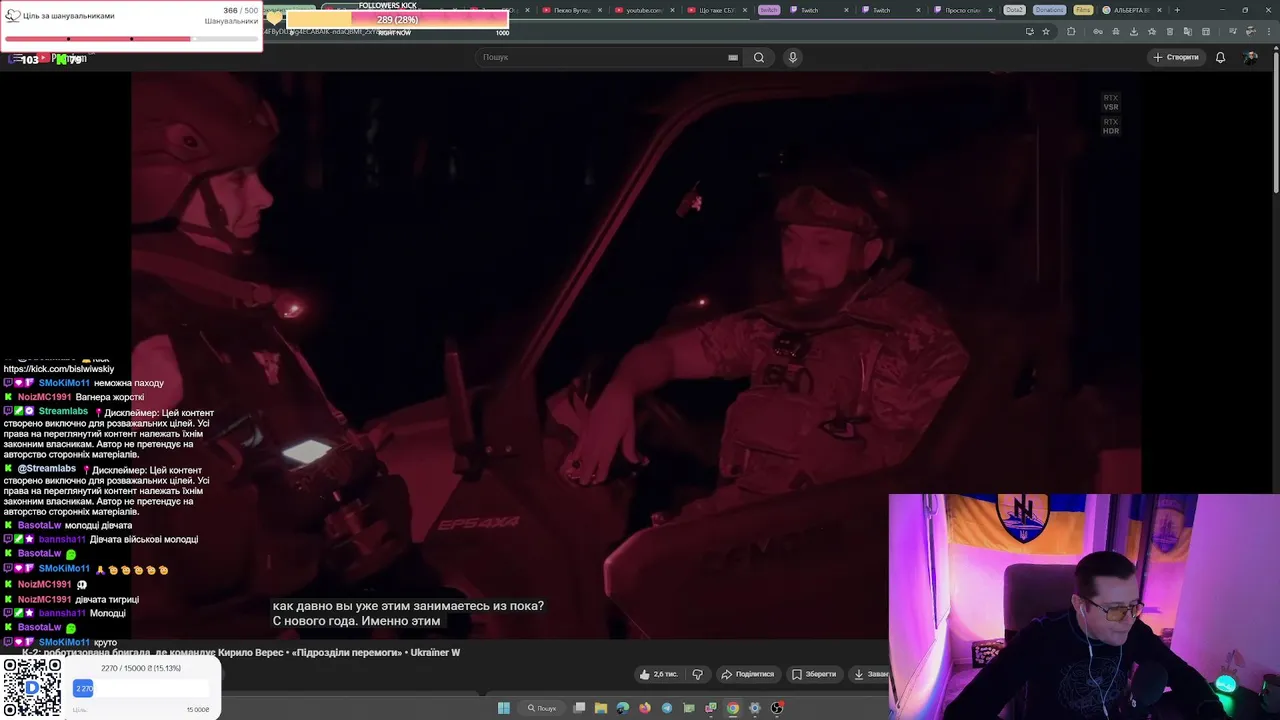The height and width of the screenshot is (720, 1280).
Task: Open the browser extensions puzzle icon
Action: [x=1071, y=31]
